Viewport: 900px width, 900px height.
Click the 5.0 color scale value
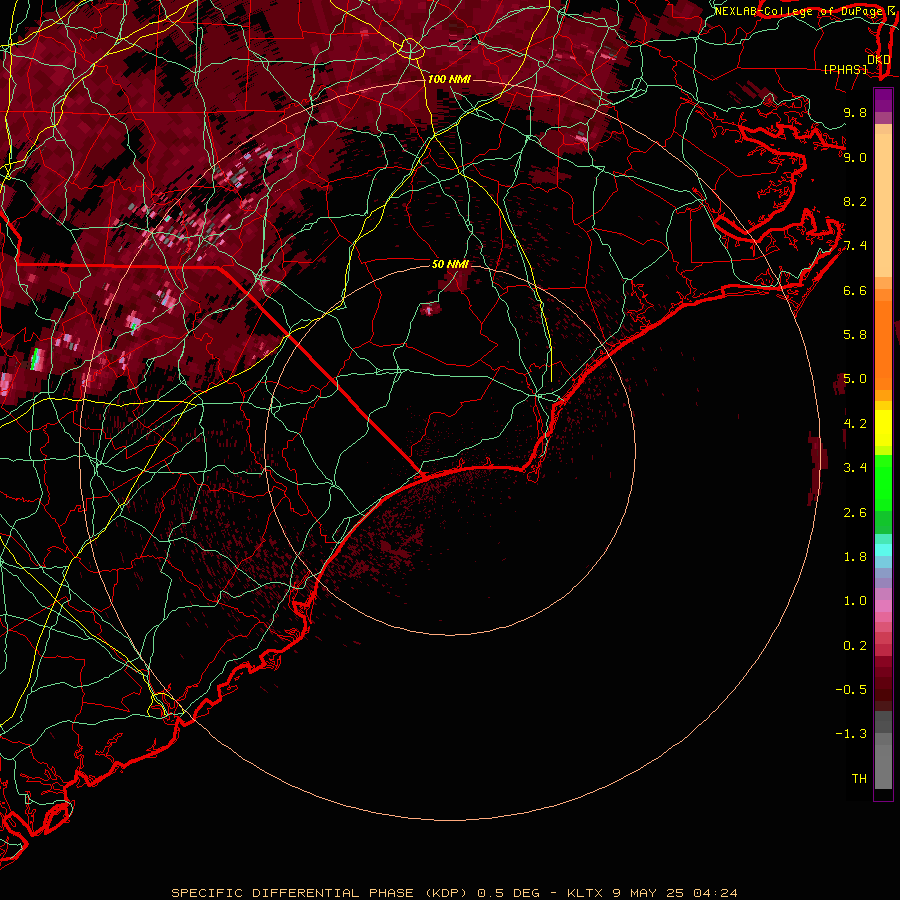click(x=855, y=379)
